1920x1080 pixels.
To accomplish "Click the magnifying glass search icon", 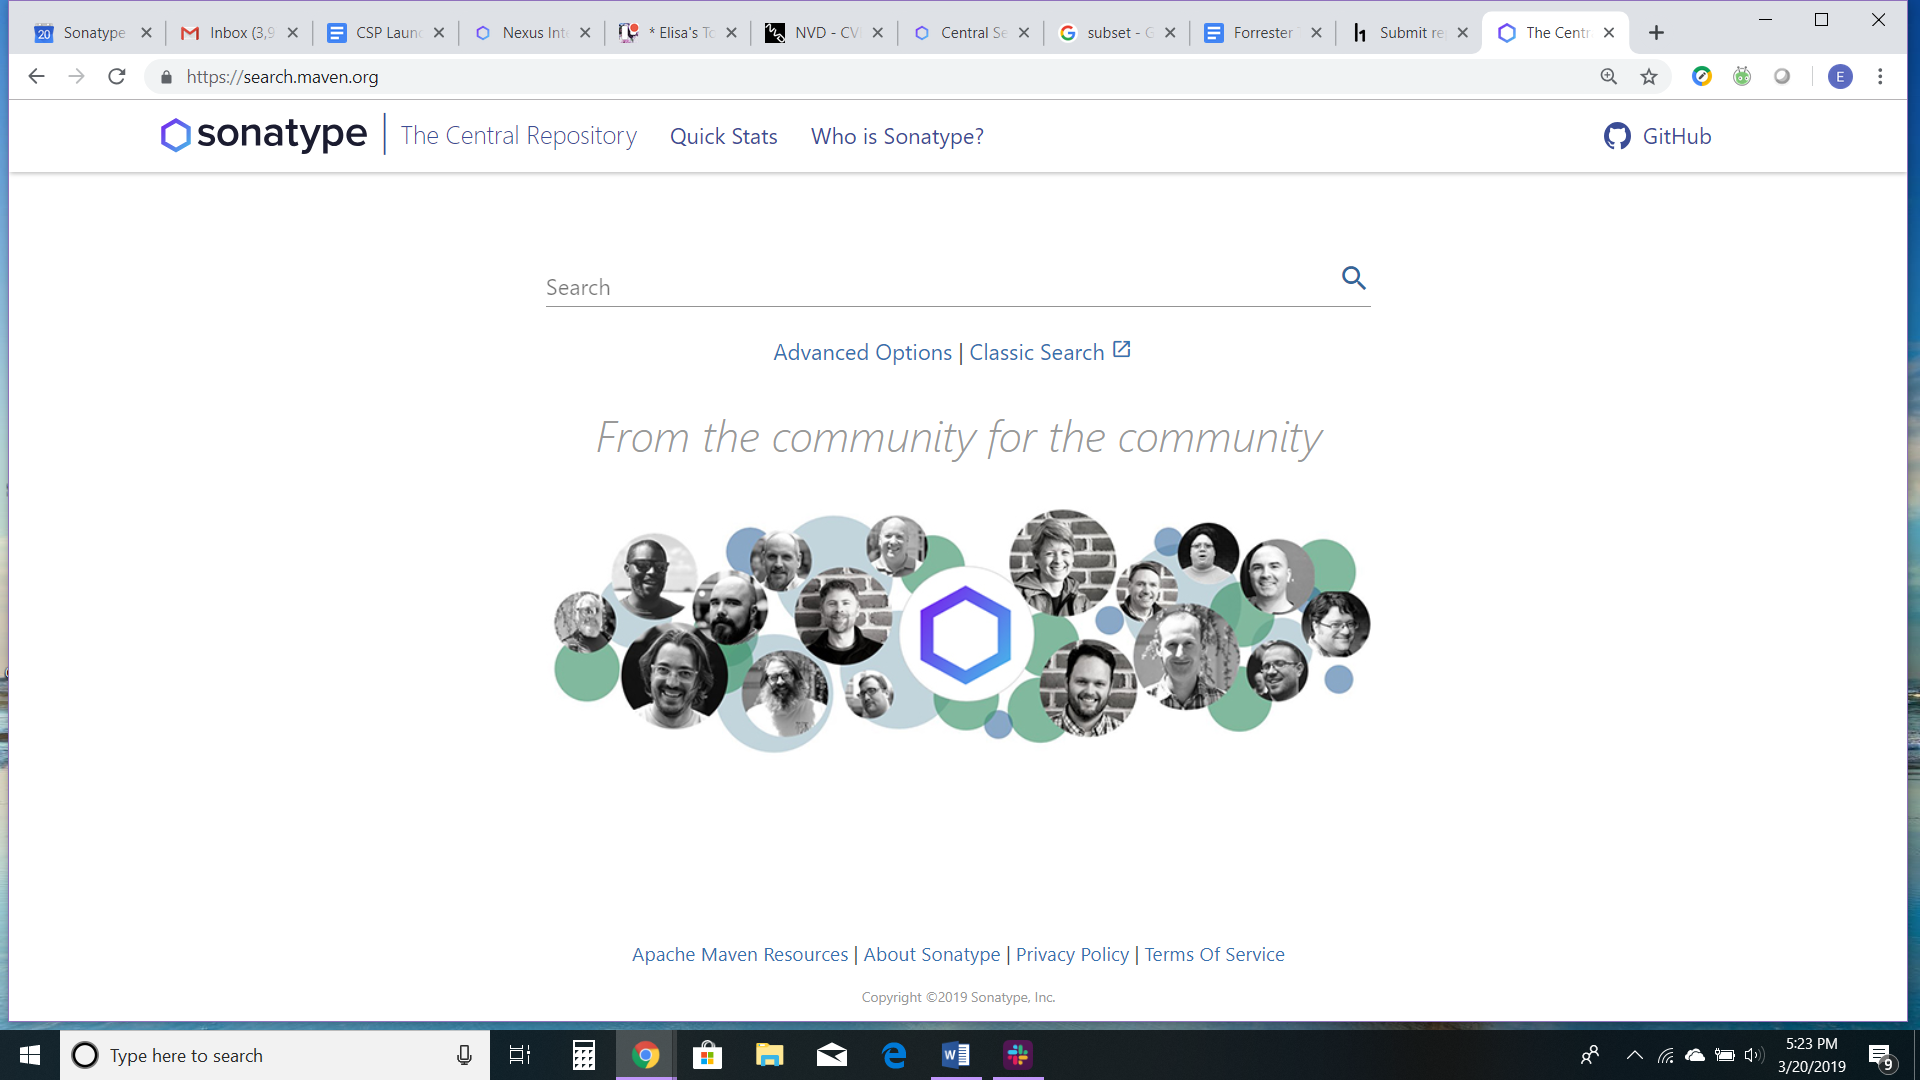I will click(1353, 278).
